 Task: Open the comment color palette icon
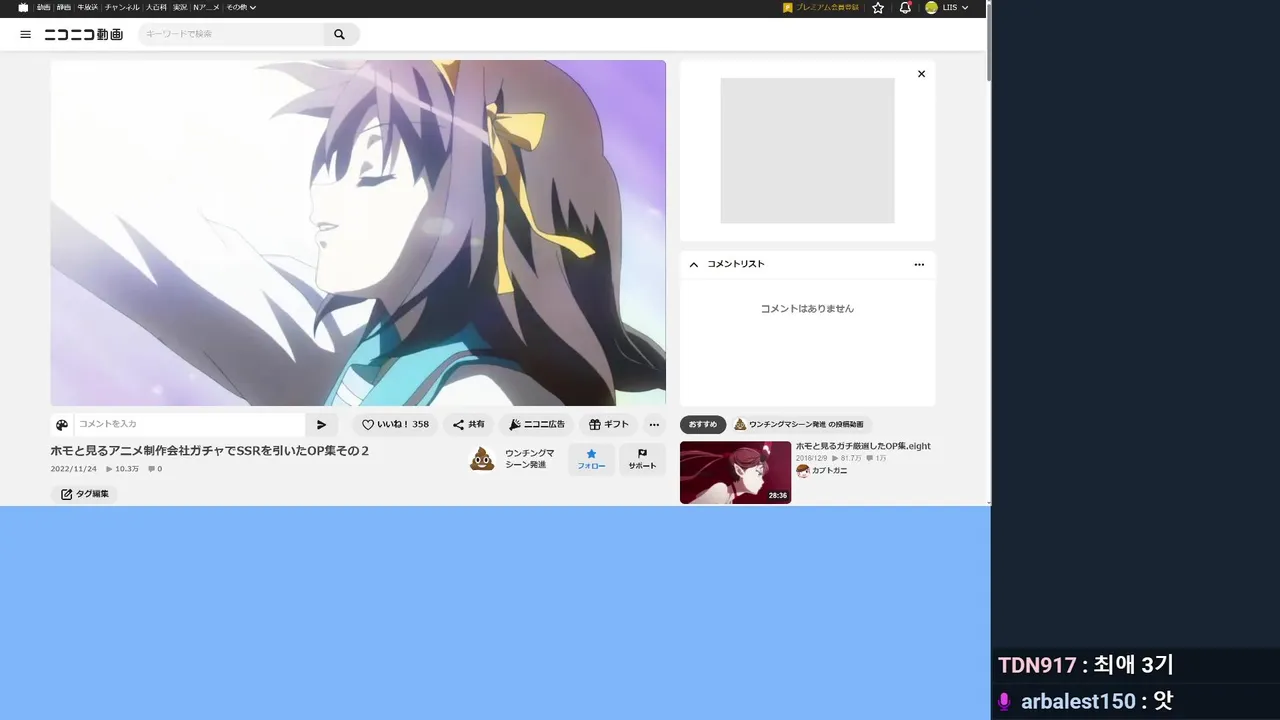(62, 424)
